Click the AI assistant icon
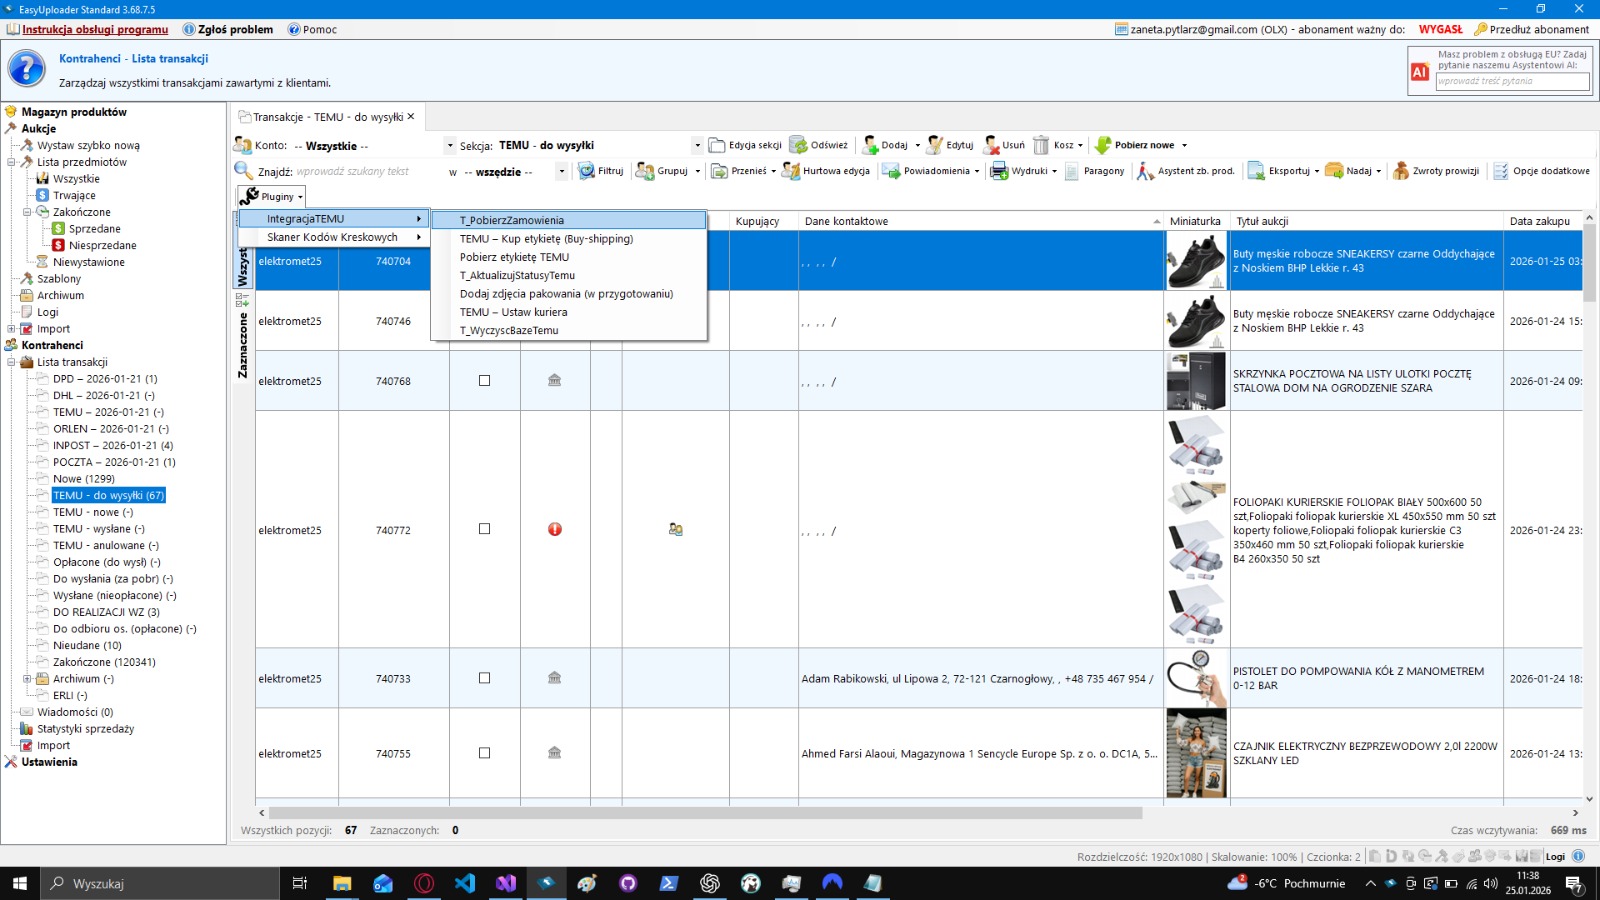The image size is (1600, 900). tap(1420, 72)
